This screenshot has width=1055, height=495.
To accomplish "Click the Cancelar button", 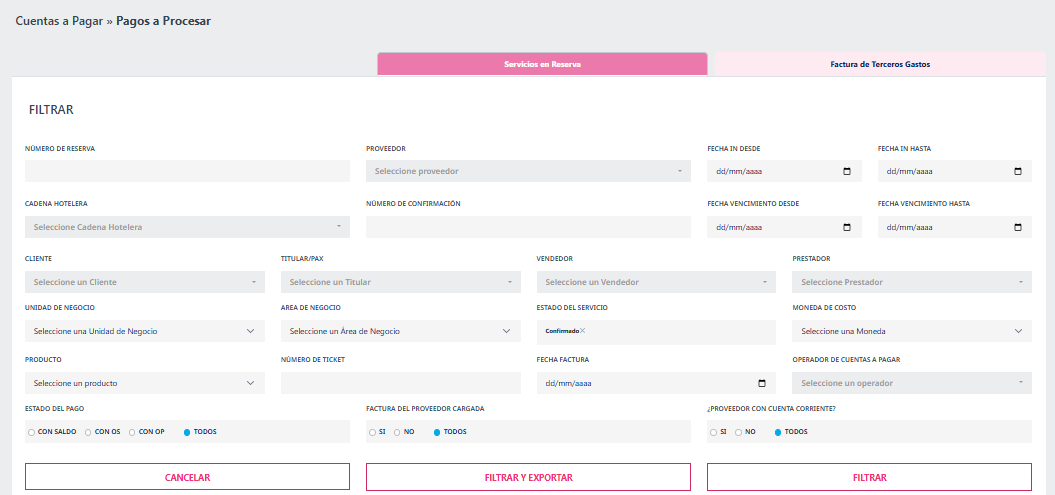I will 187,477.
